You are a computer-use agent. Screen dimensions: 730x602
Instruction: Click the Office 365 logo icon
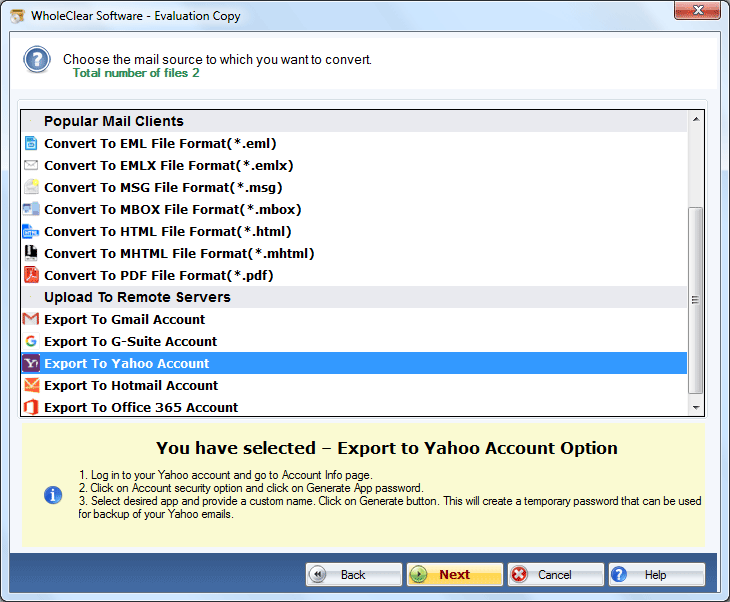pos(31,407)
